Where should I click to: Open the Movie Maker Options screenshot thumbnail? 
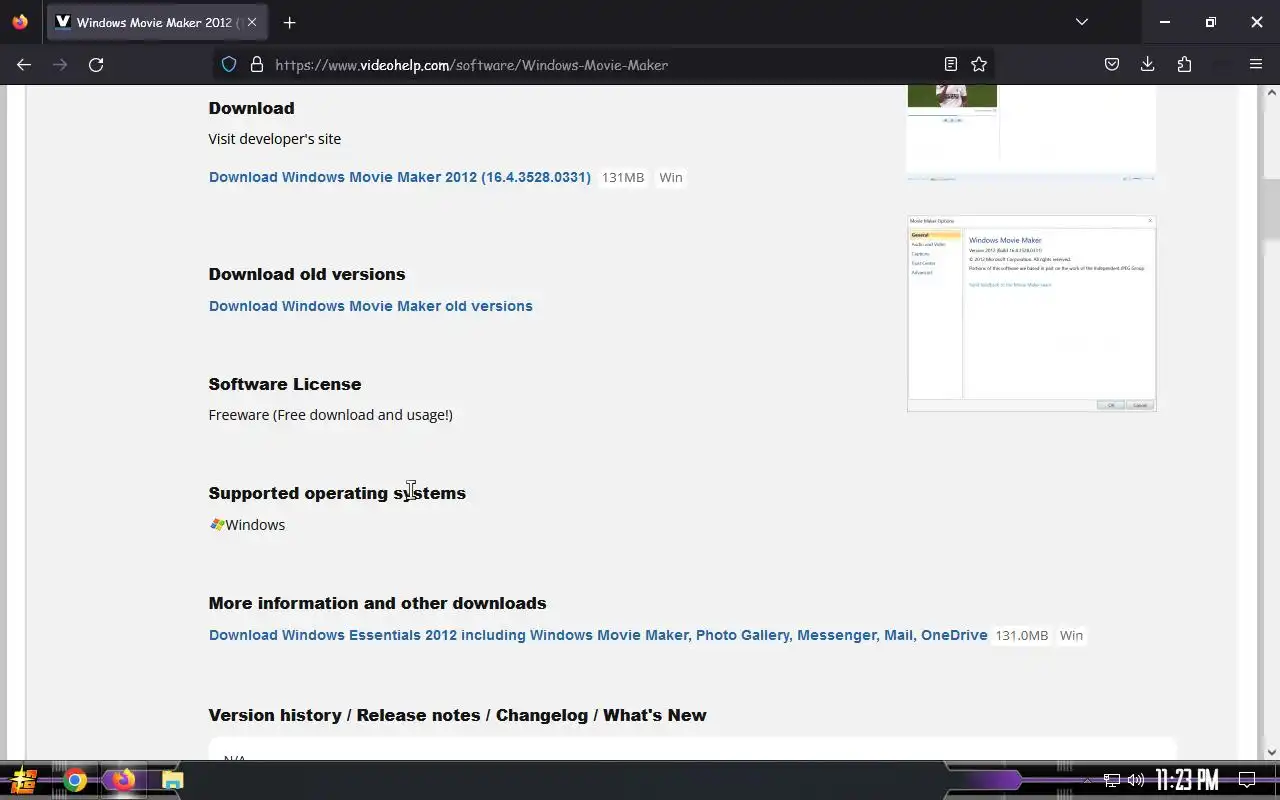pos(1032,313)
